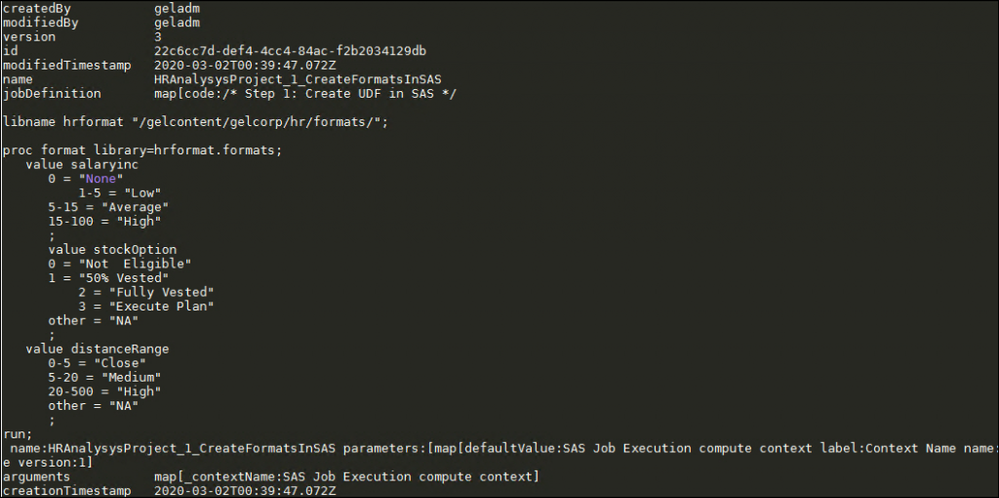
Task: Click the modifiedTimestamp value
Action: click(x=246, y=65)
